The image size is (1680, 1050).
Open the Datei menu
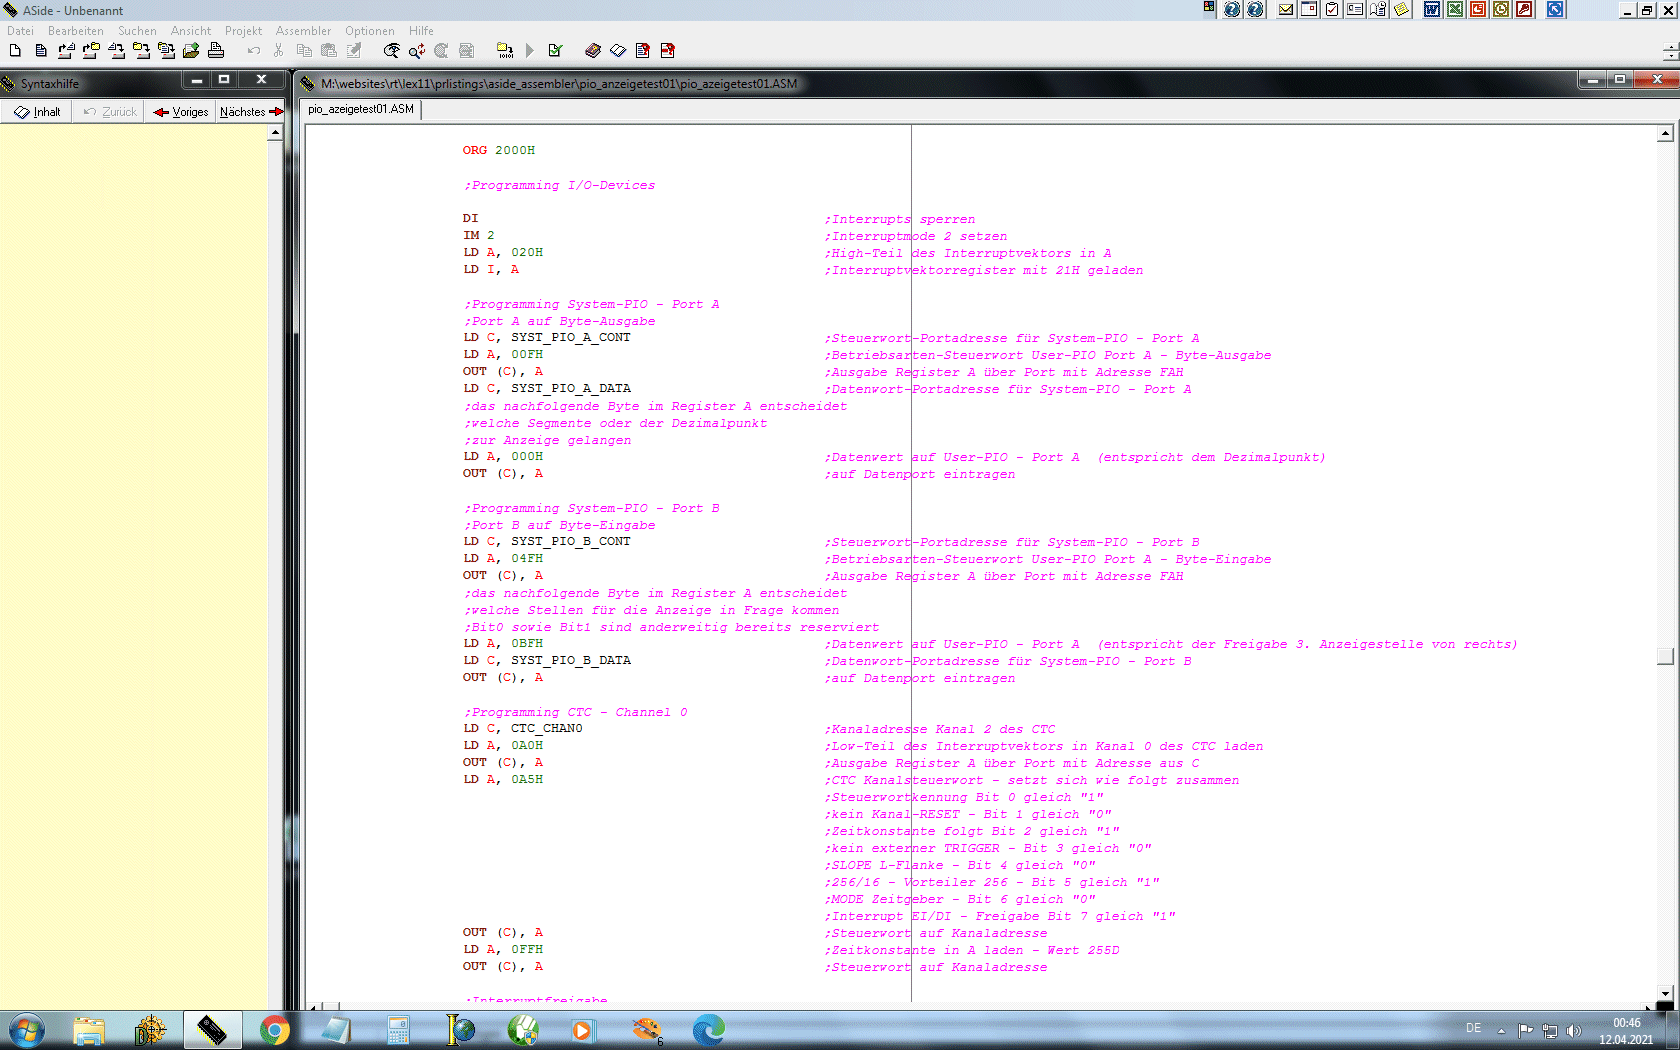(20, 31)
